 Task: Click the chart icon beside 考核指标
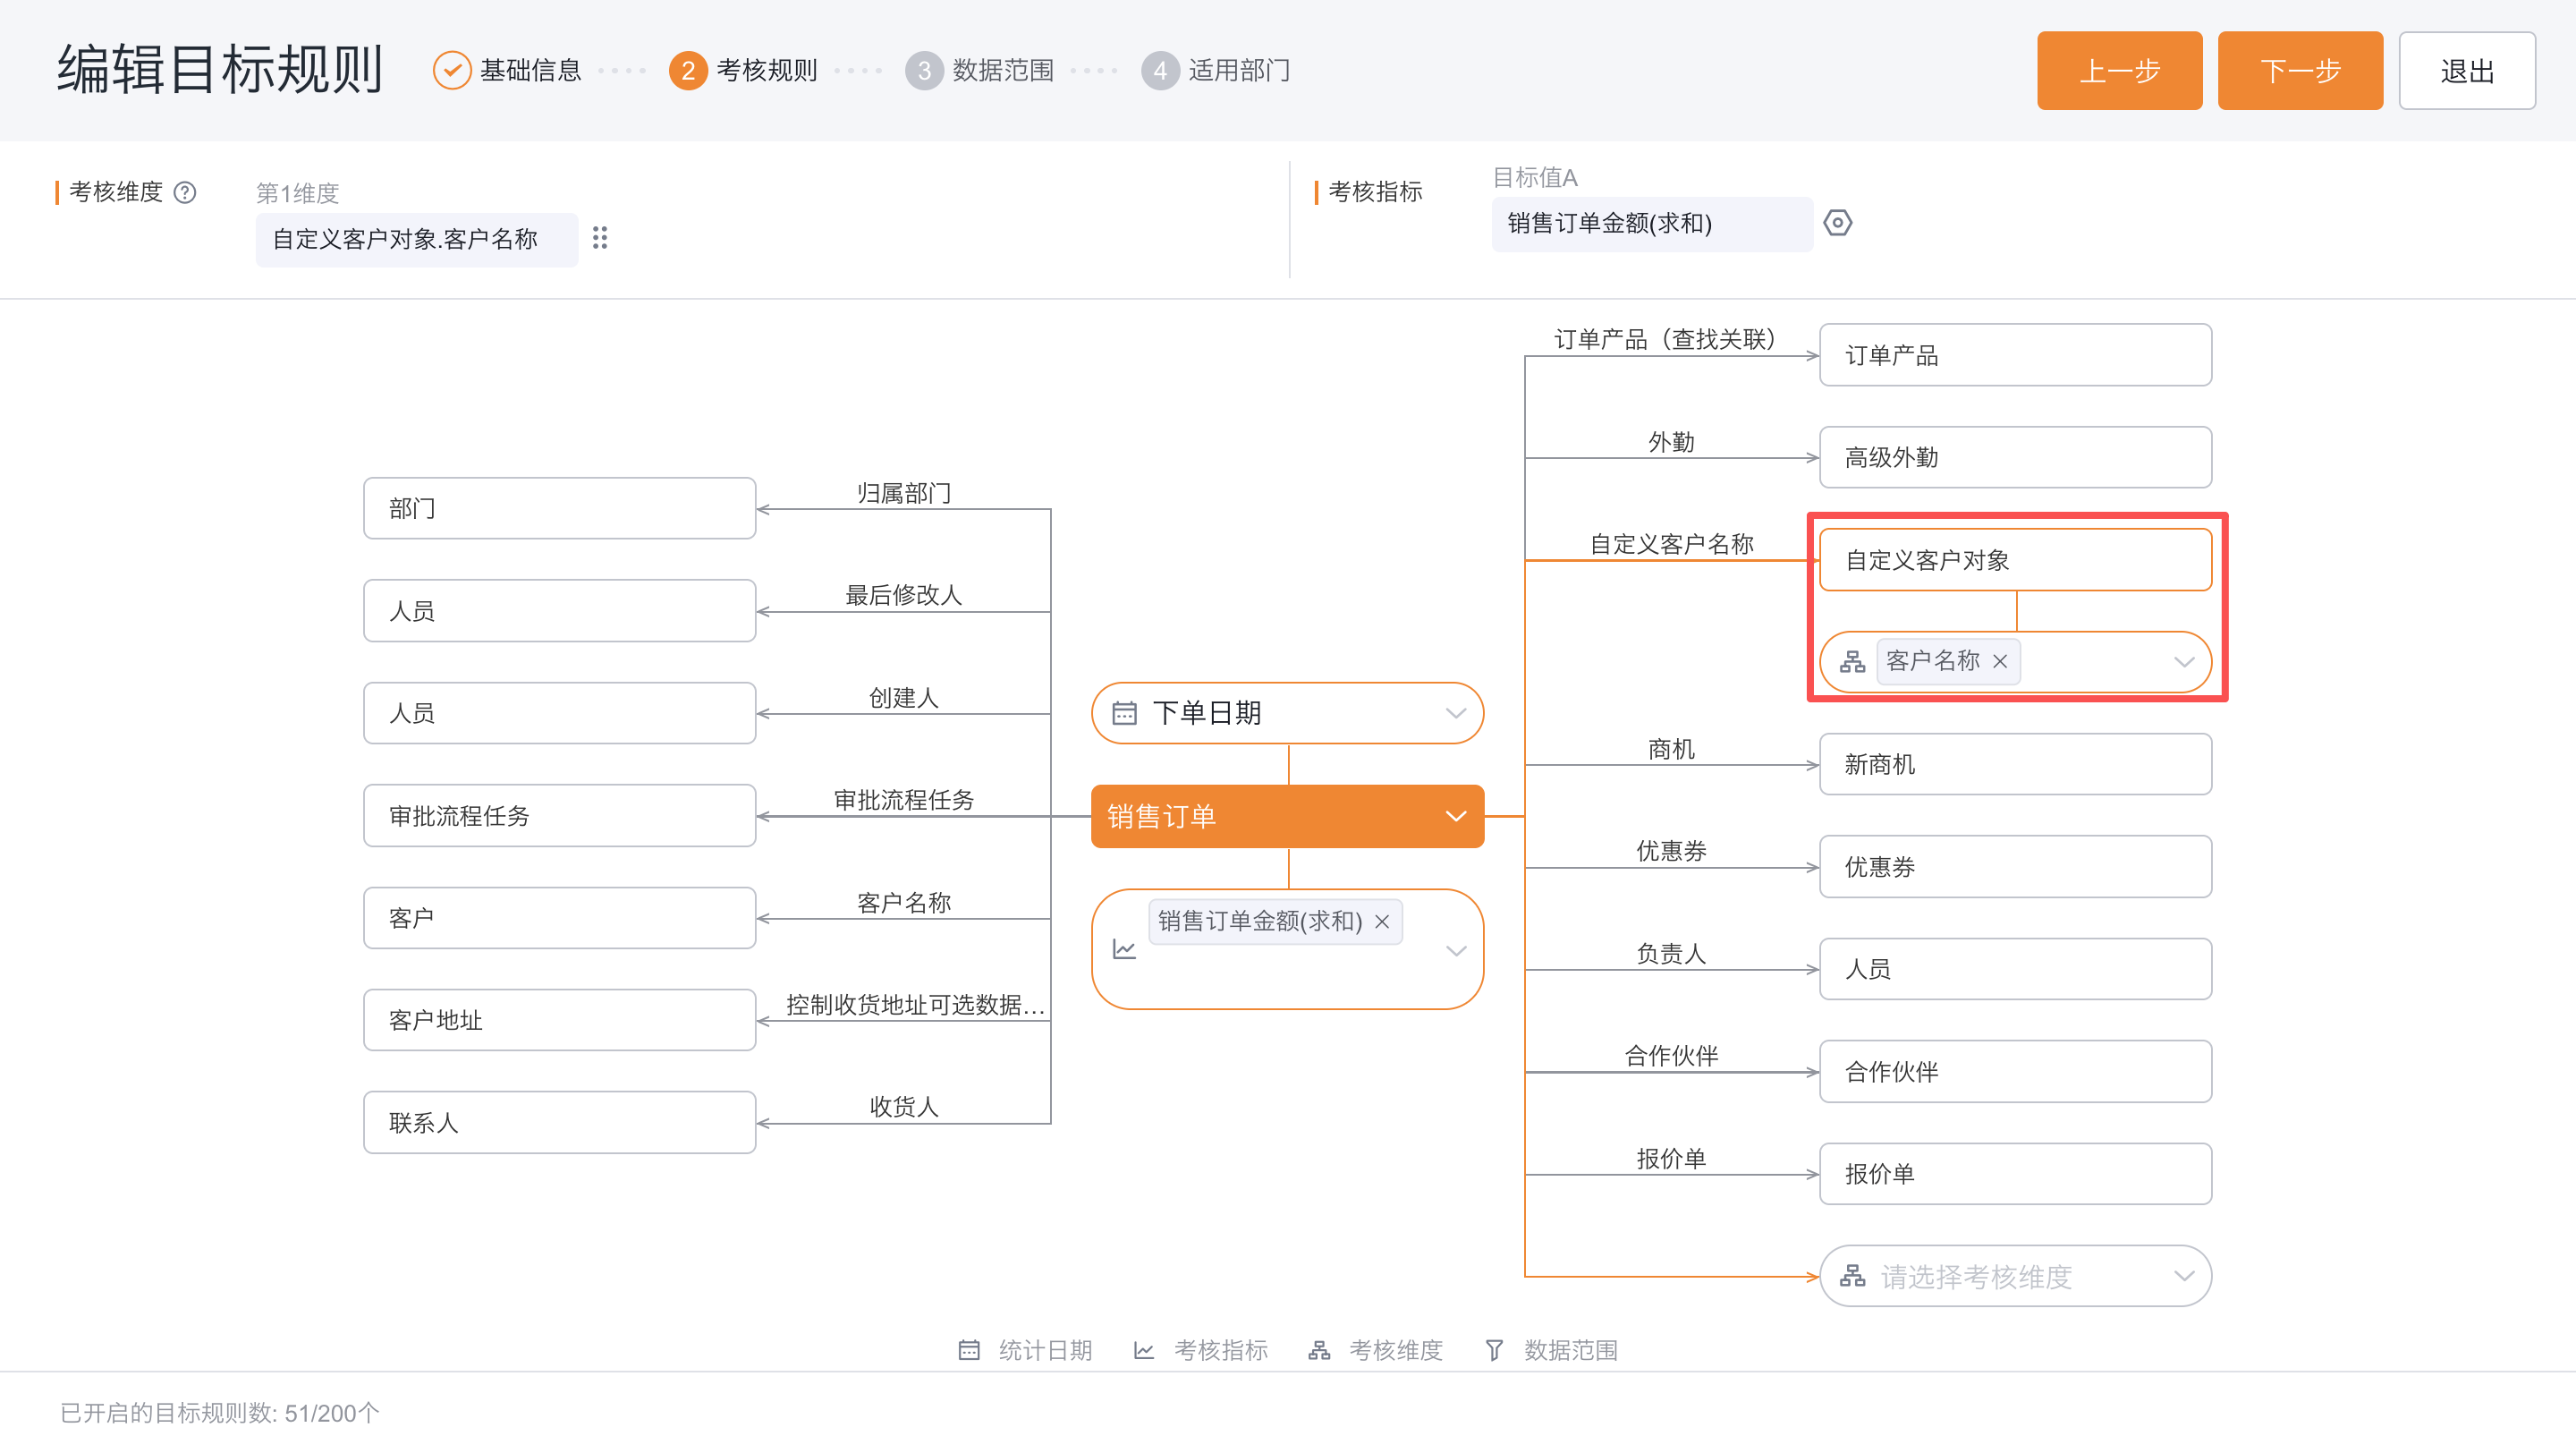click(1142, 1349)
